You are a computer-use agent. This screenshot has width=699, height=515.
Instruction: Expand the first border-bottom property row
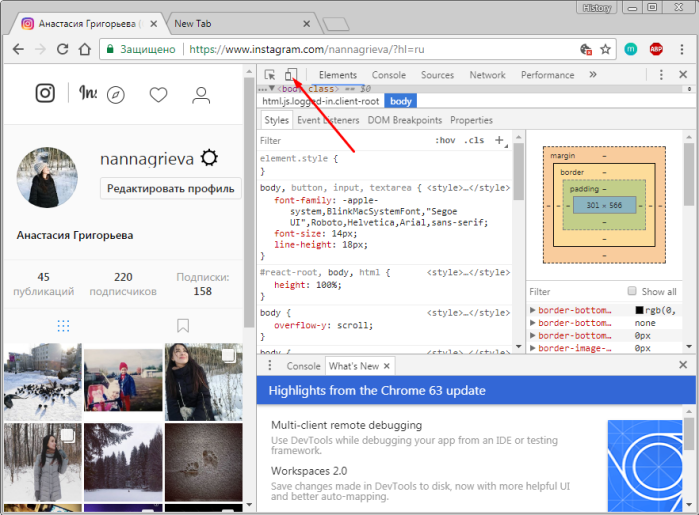coord(532,309)
